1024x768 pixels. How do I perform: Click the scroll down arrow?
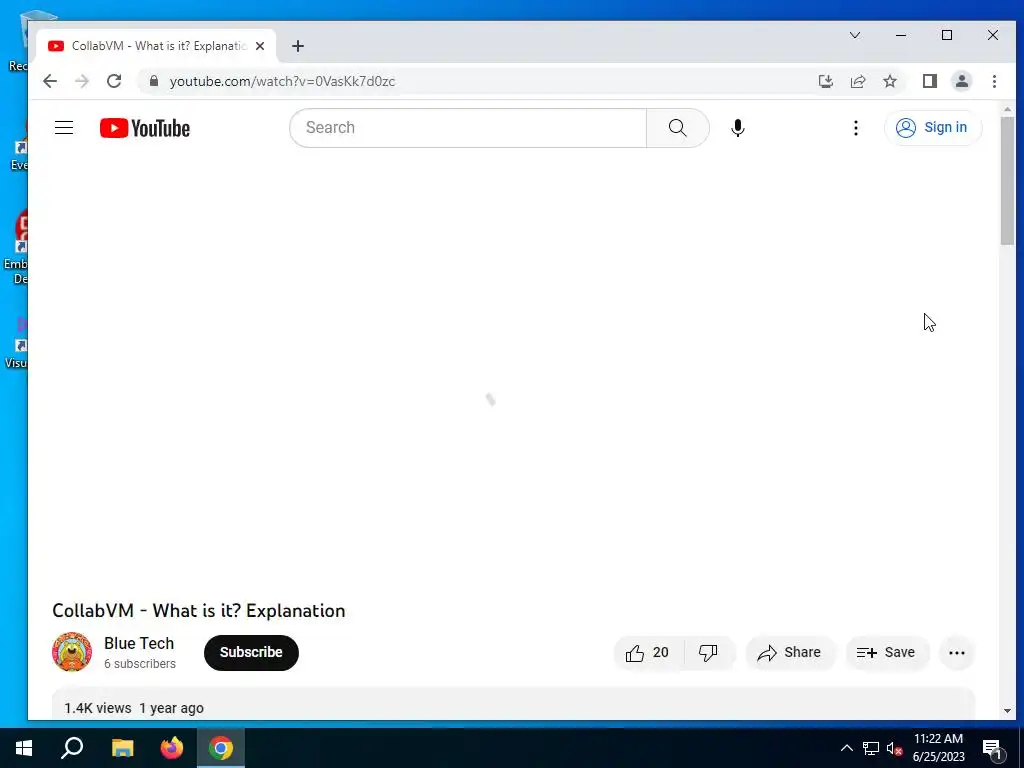pos(1007,711)
